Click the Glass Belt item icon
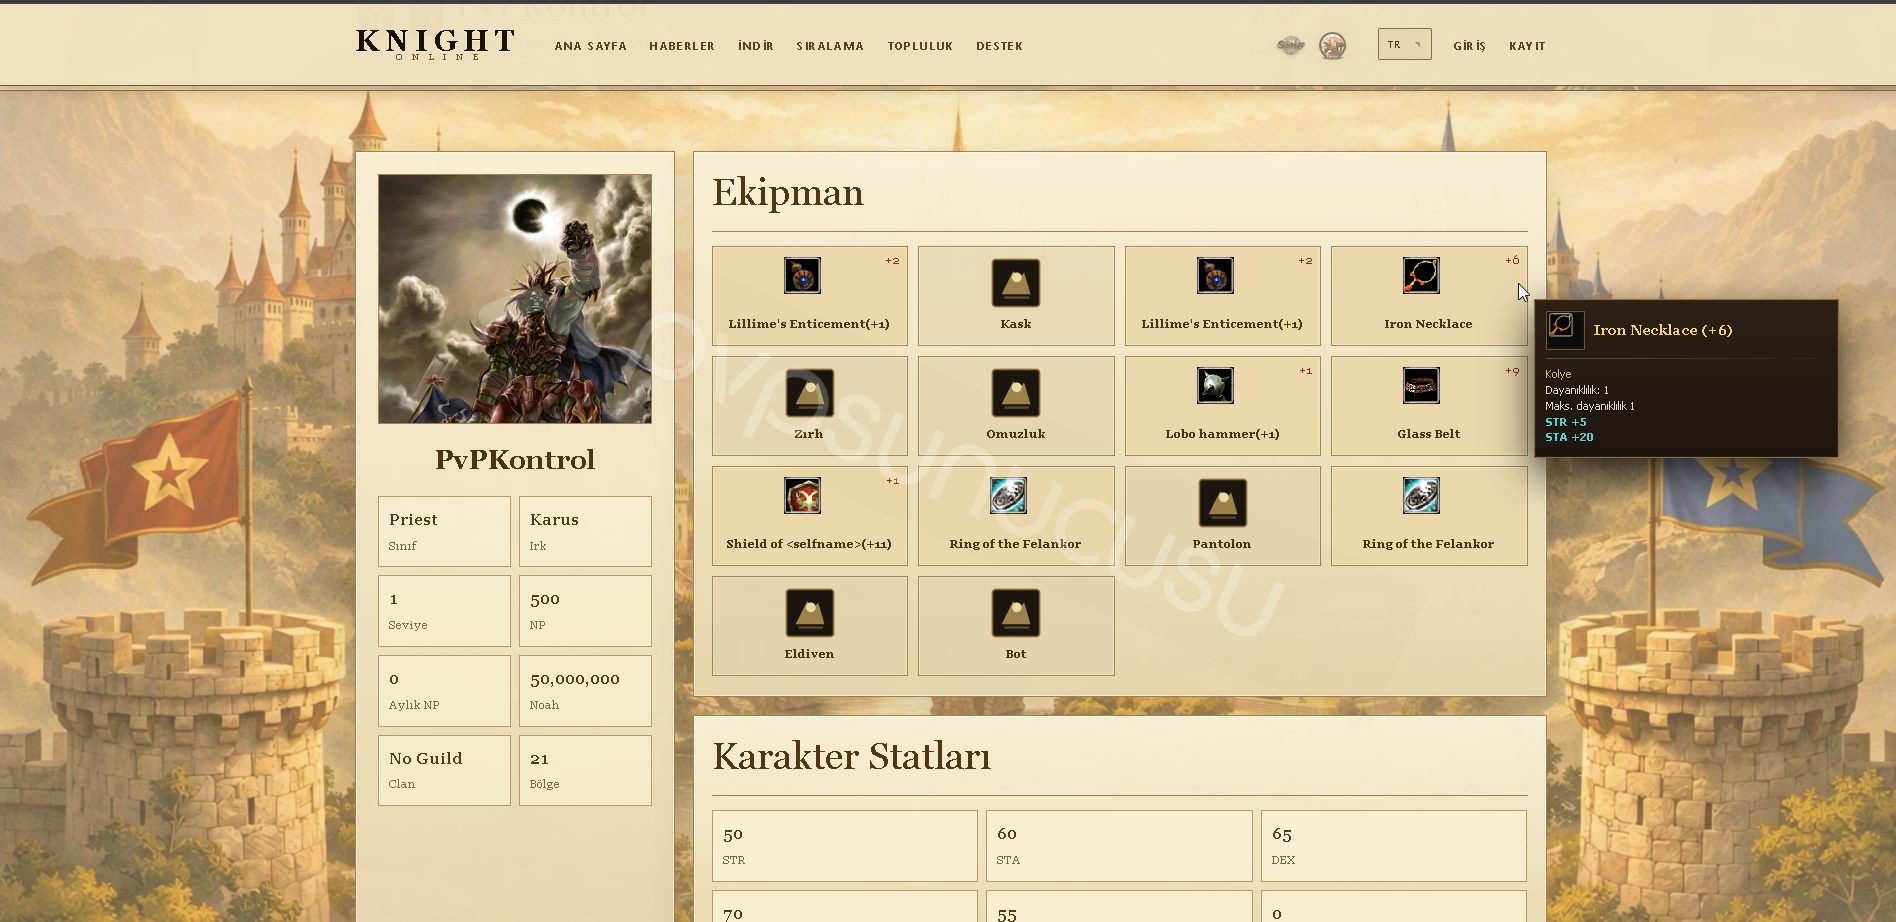 pos(1421,386)
